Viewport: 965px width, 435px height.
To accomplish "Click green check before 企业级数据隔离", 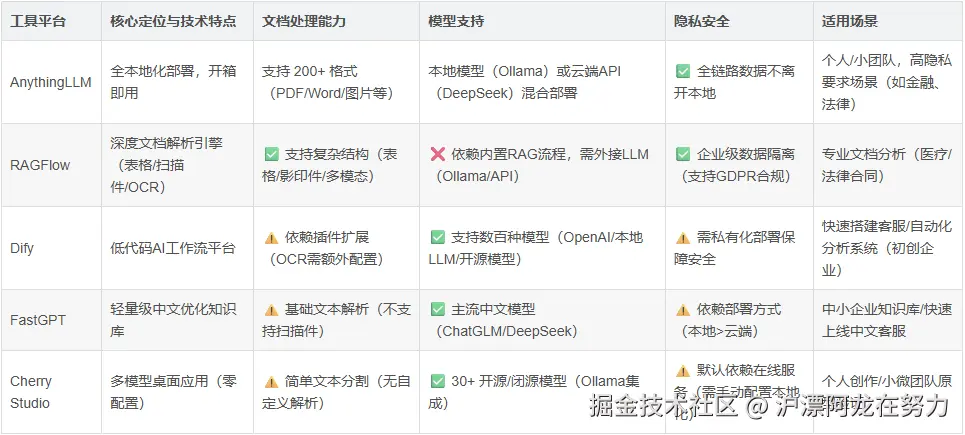I will pos(683,154).
